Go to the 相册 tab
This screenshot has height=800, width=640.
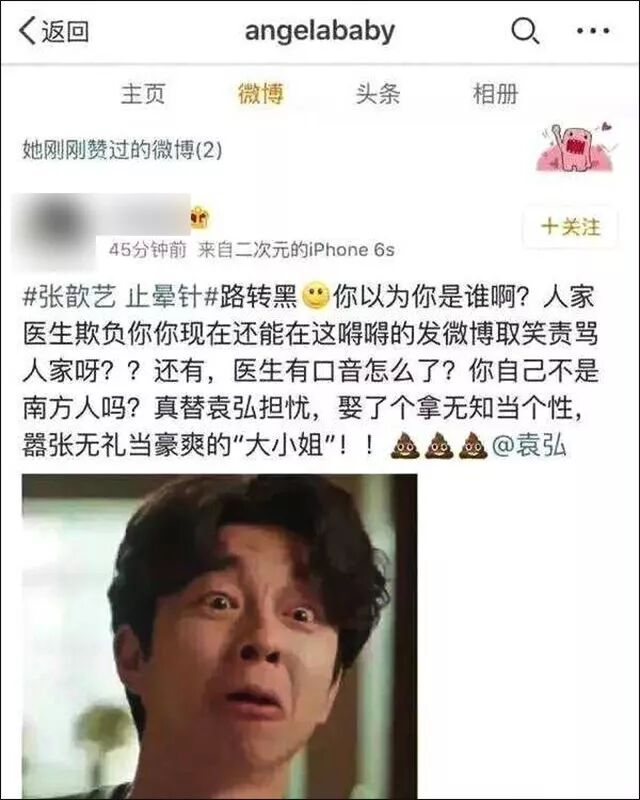click(495, 94)
